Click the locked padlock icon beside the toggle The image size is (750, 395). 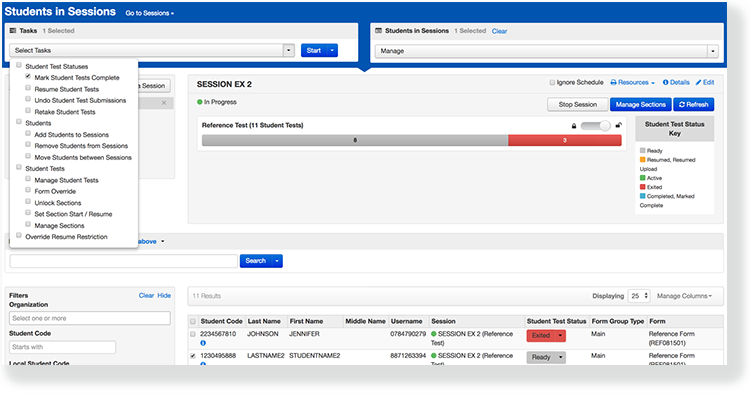tap(574, 126)
